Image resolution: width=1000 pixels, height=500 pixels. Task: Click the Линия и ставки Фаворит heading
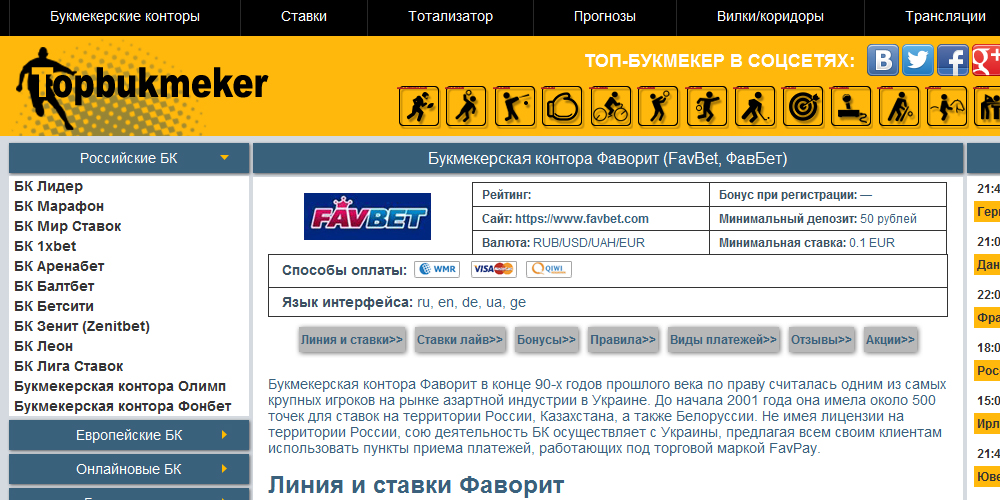point(416,485)
